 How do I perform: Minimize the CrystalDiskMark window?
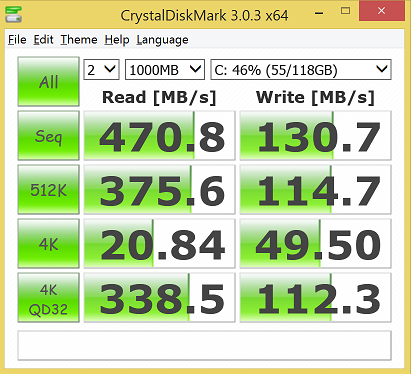pyautogui.click(x=319, y=12)
